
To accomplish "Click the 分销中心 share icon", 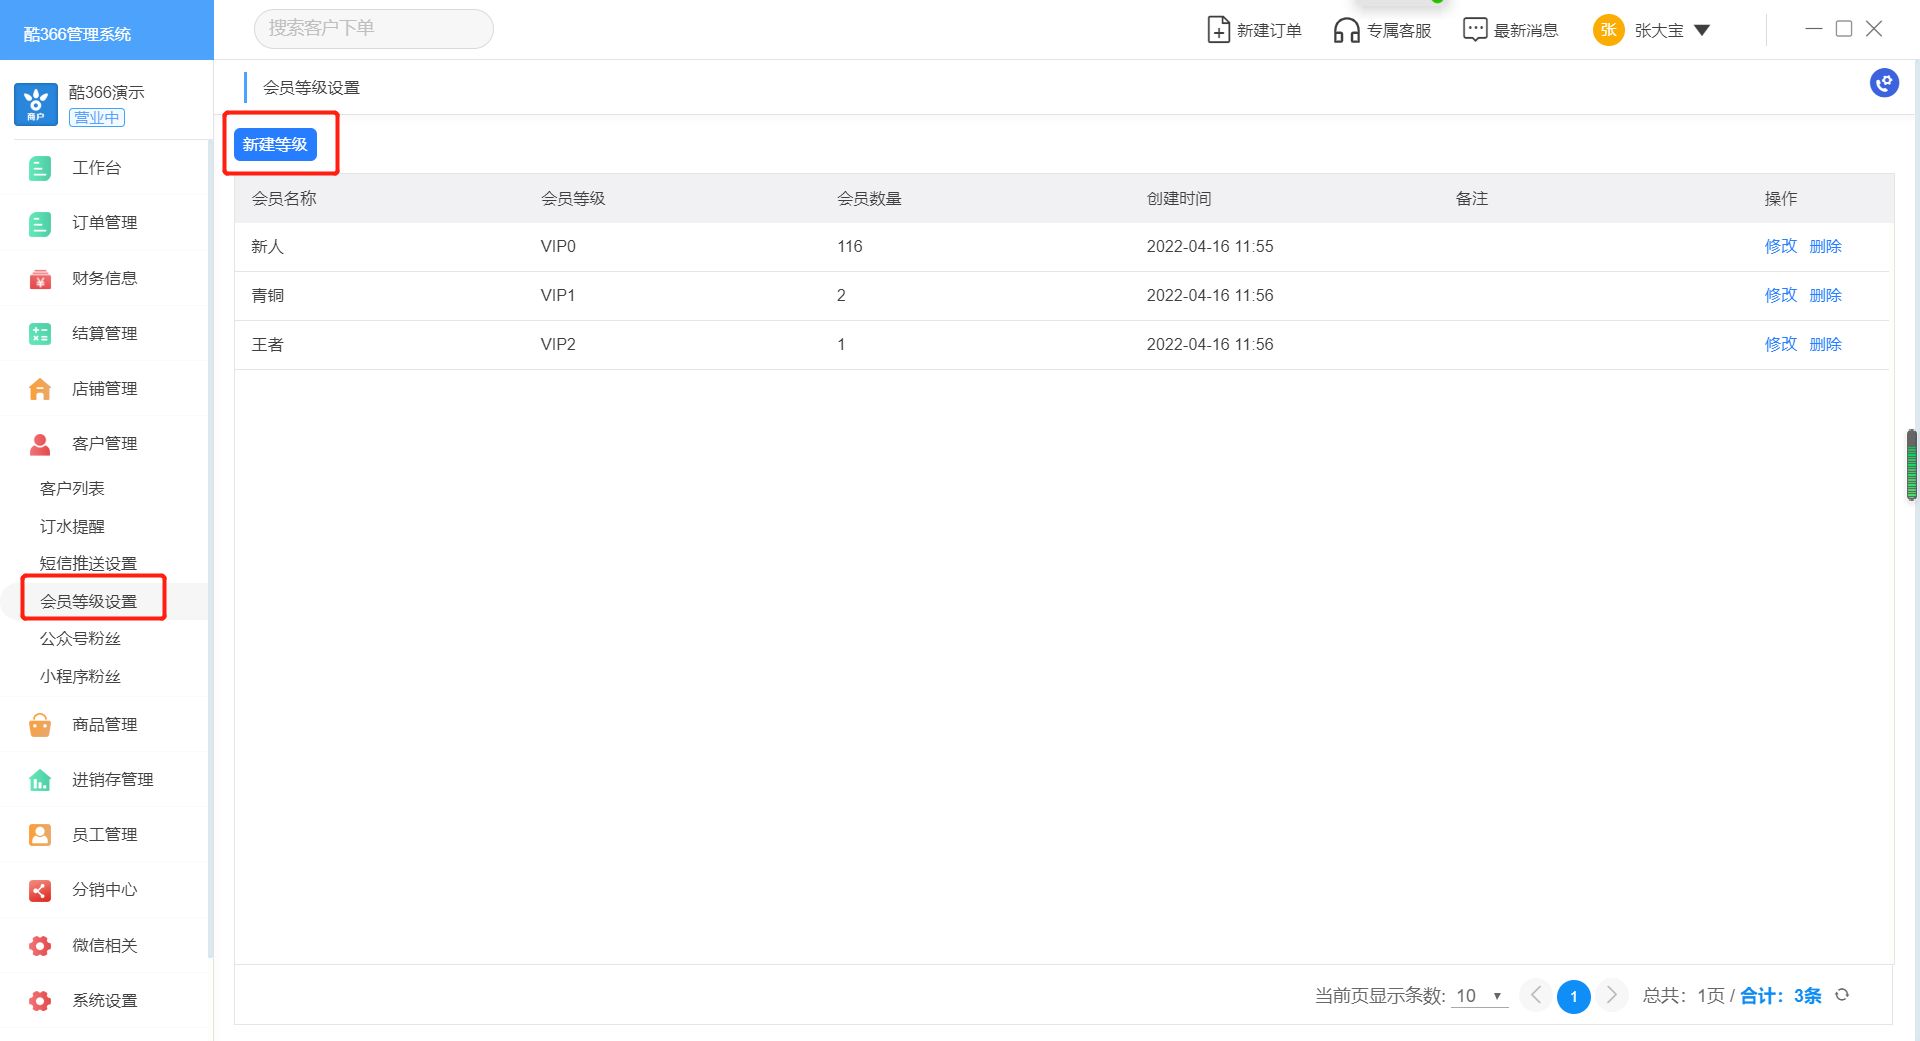I will (x=40, y=890).
